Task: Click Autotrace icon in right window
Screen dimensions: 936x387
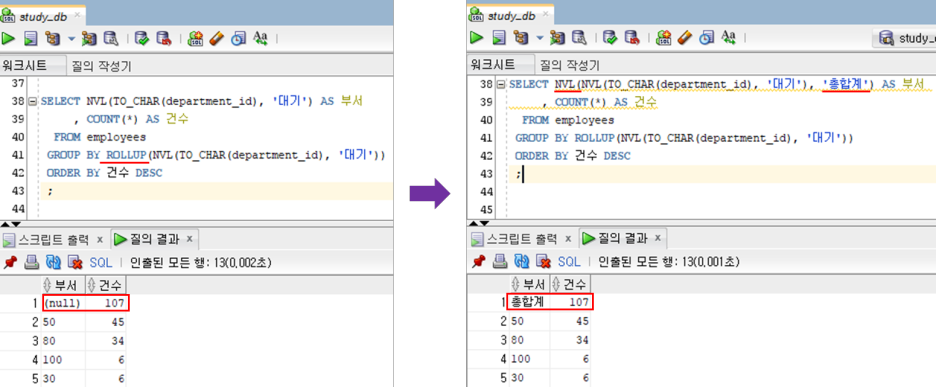Action: coord(558,39)
